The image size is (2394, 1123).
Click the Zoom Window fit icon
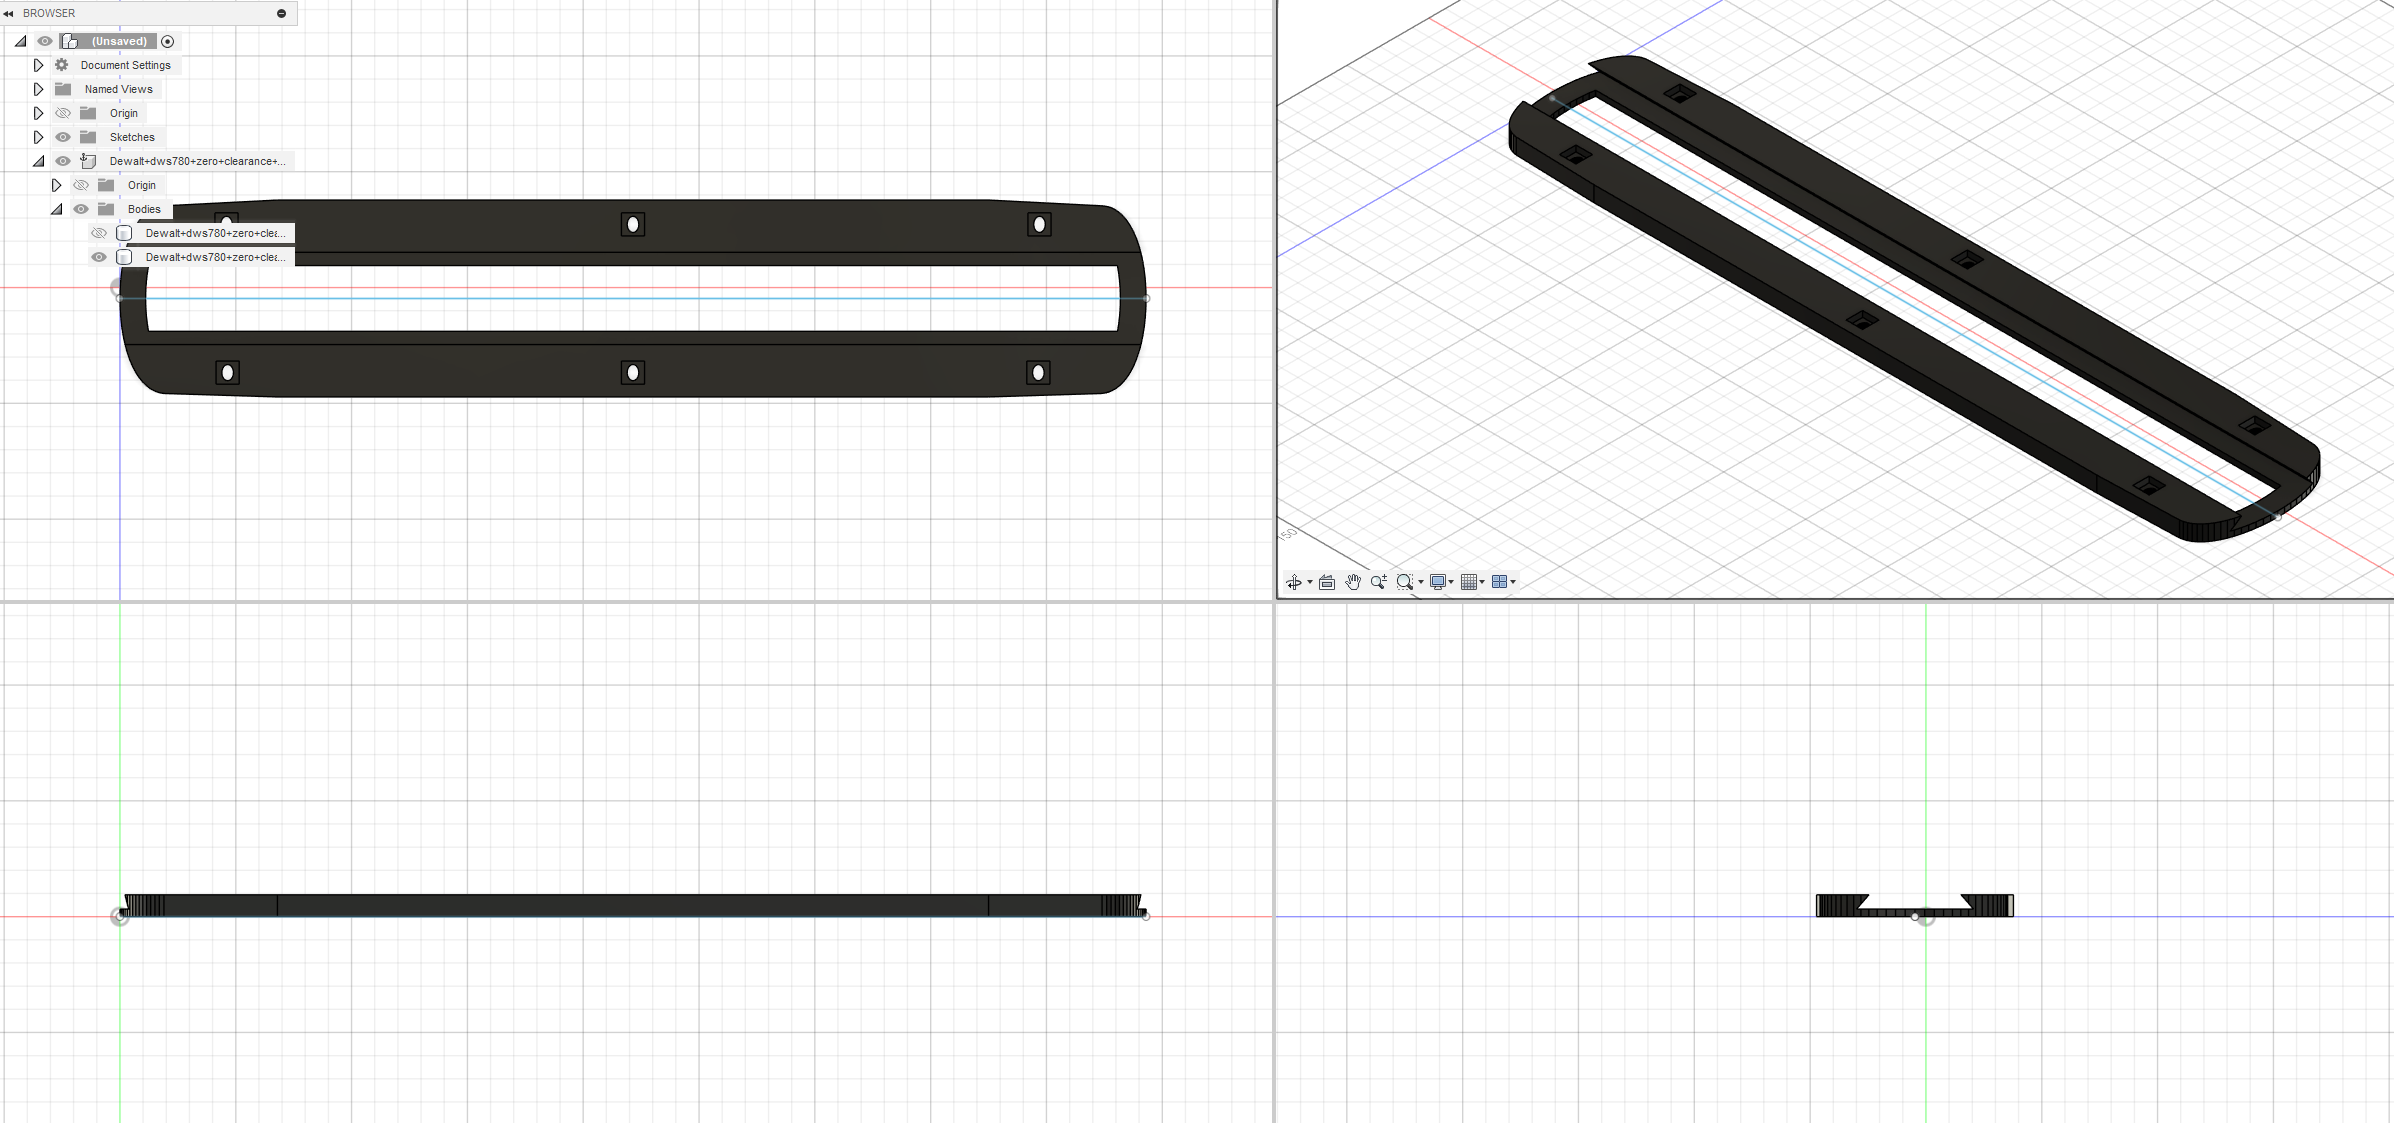(x=1405, y=582)
